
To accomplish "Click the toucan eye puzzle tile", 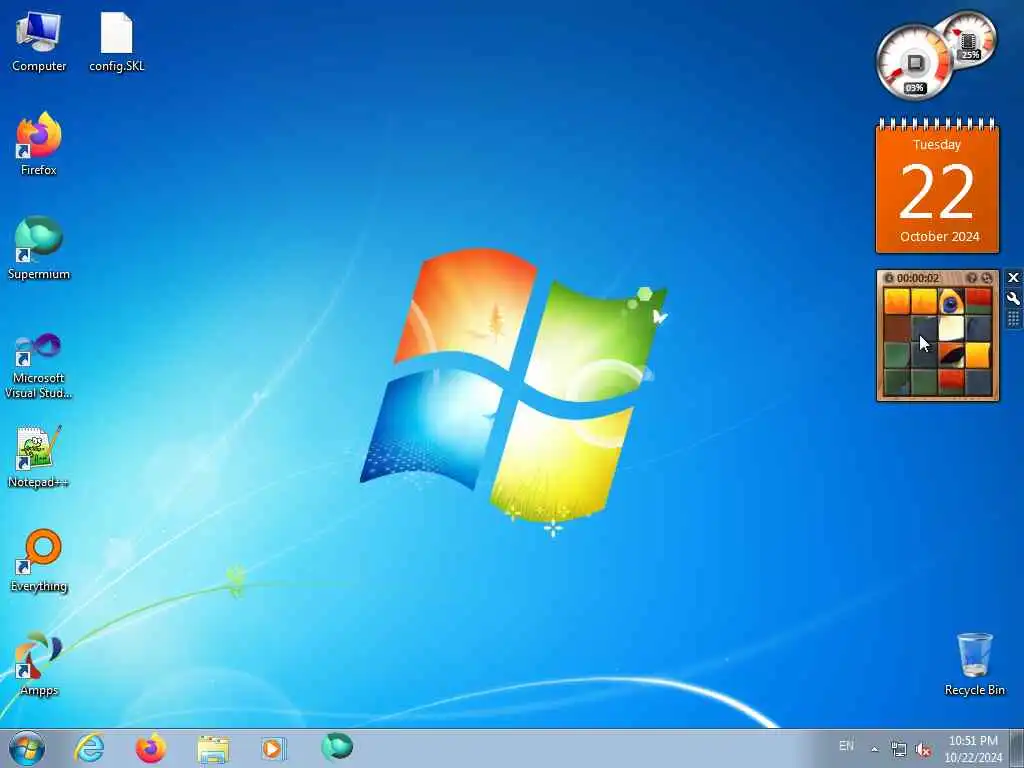I will coord(951,302).
